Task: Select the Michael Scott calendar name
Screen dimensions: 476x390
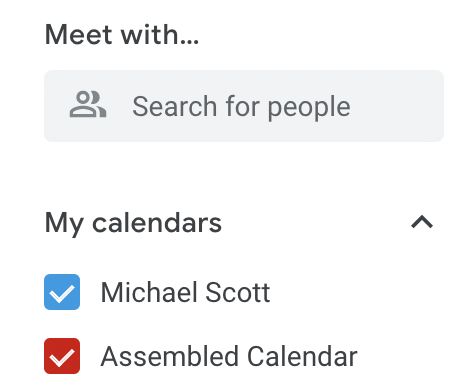Action: pyautogui.click(x=185, y=292)
